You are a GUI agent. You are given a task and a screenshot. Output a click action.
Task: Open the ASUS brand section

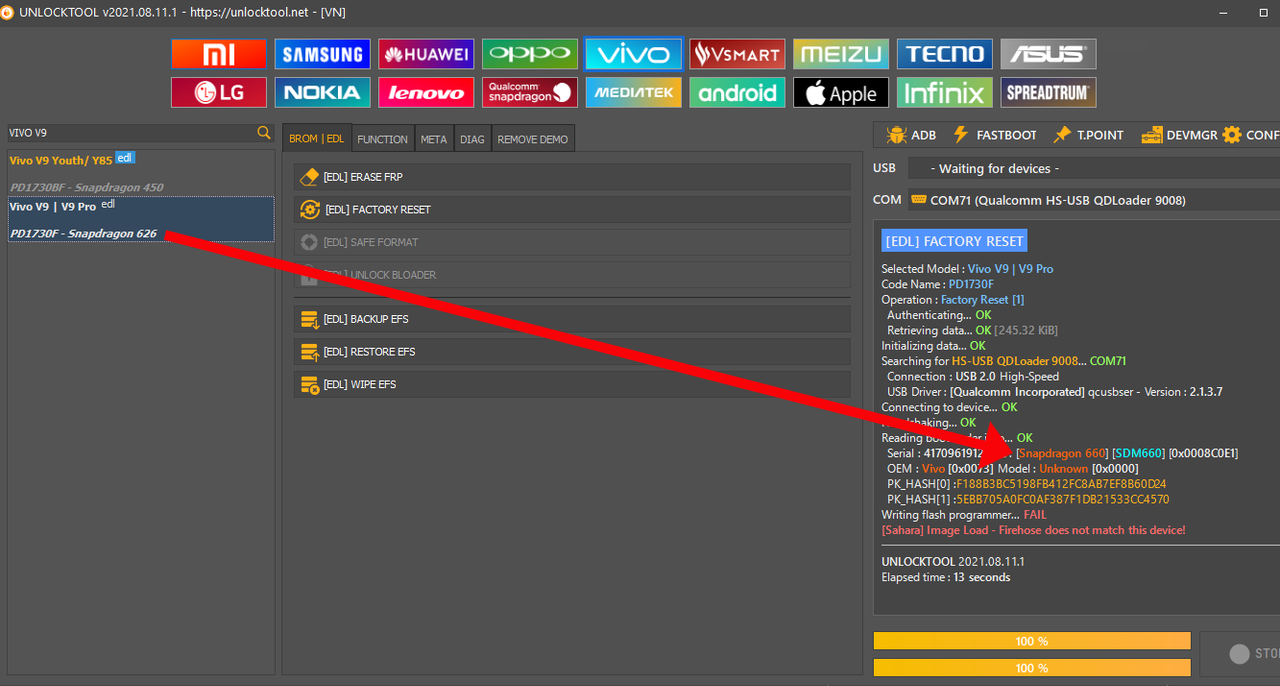click(1048, 54)
